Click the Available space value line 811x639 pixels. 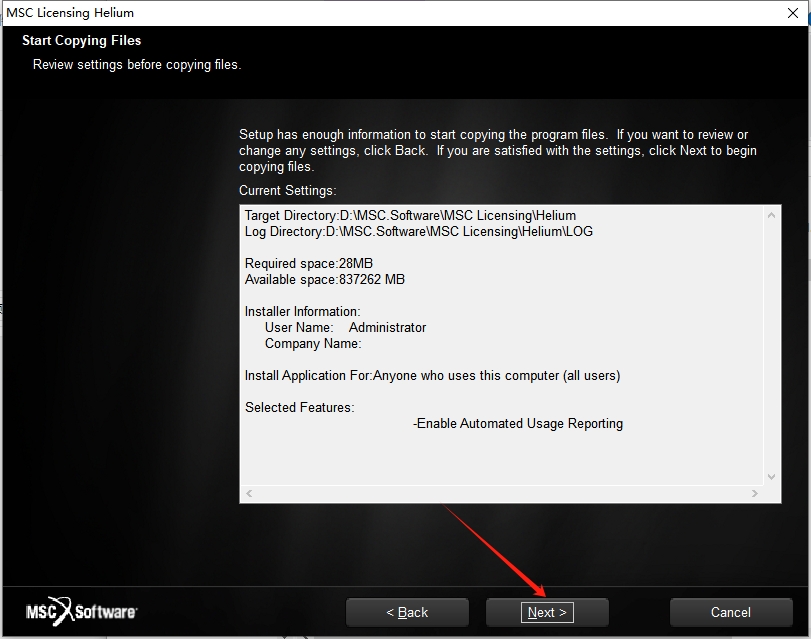[x=324, y=279]
